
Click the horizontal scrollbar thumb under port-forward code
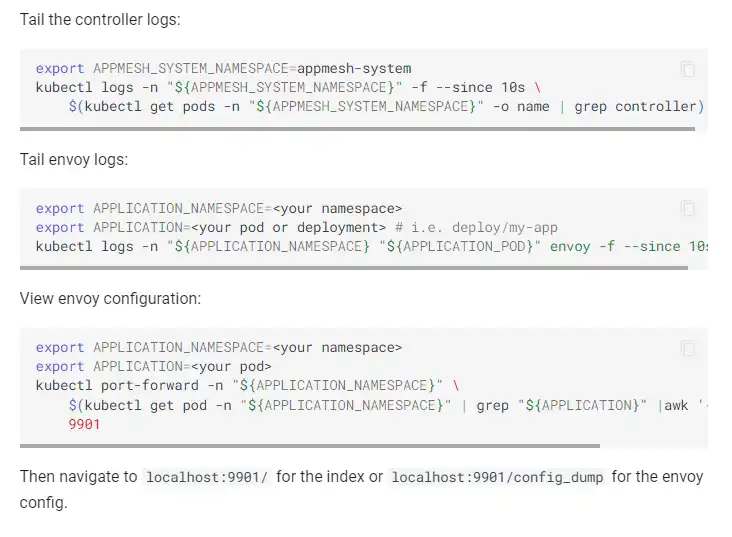tap(310, 445)
